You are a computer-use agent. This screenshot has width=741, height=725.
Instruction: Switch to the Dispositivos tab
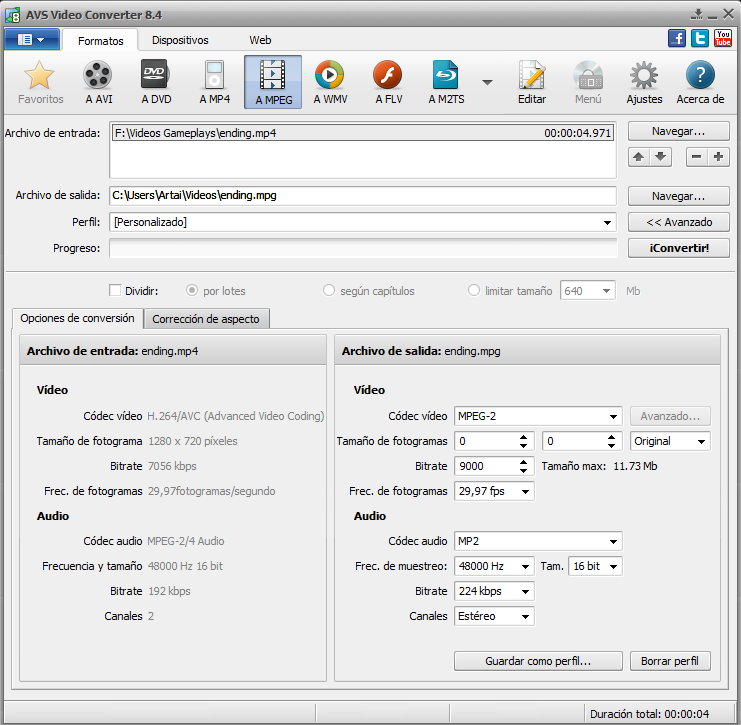point(180,40)
